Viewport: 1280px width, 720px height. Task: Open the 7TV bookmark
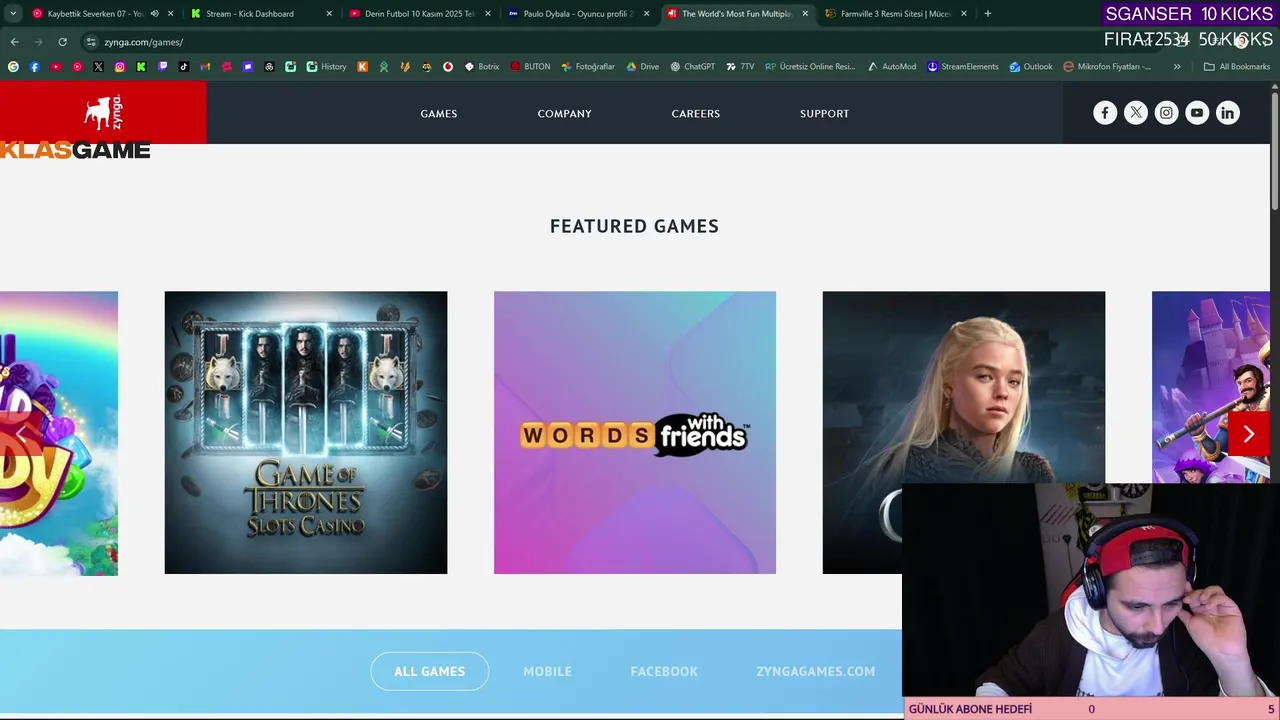point(740,67)
